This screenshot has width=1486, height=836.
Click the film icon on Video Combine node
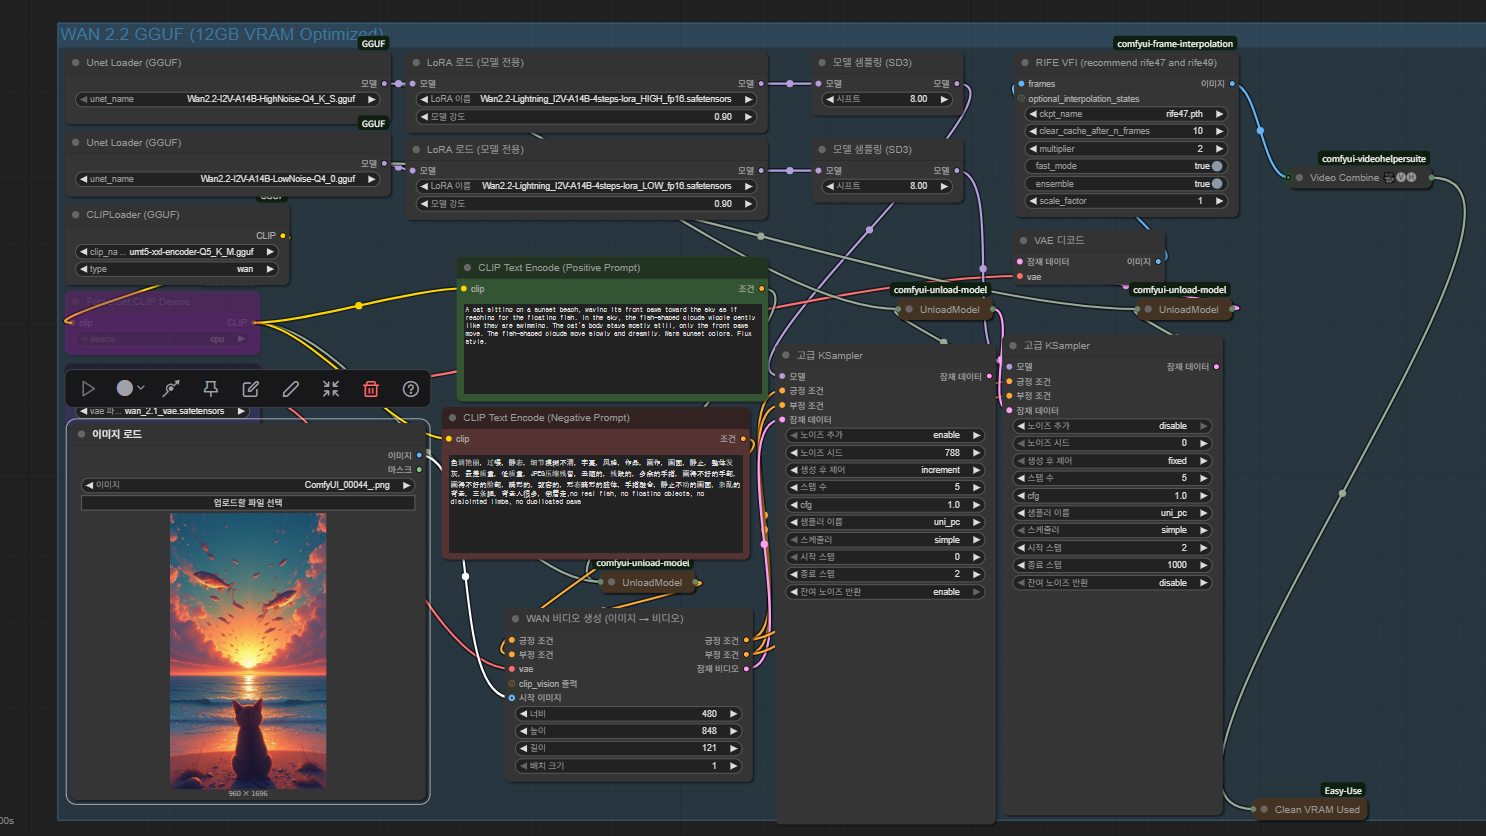(1389, 177)
